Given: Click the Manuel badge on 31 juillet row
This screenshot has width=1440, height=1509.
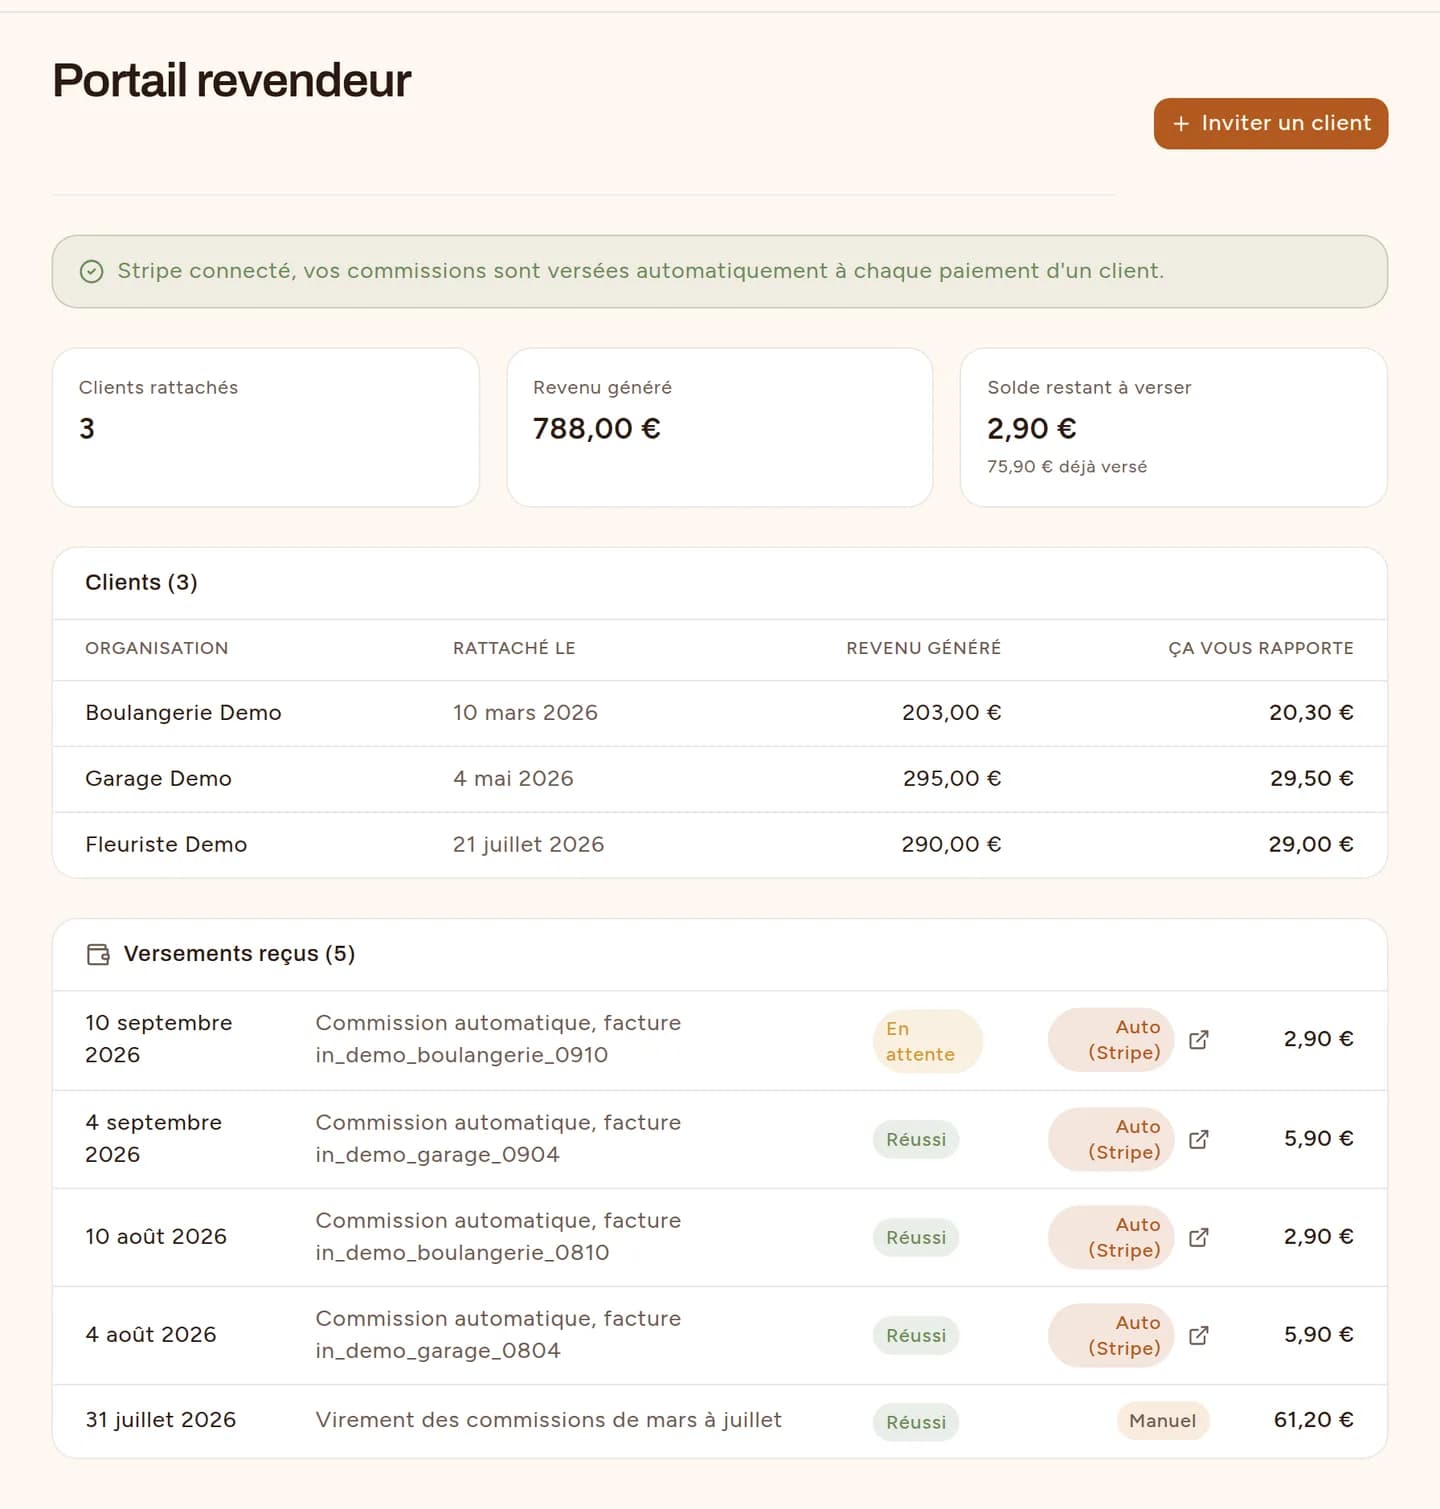Looking at the screenshot, I should tap(1162, 1421).
